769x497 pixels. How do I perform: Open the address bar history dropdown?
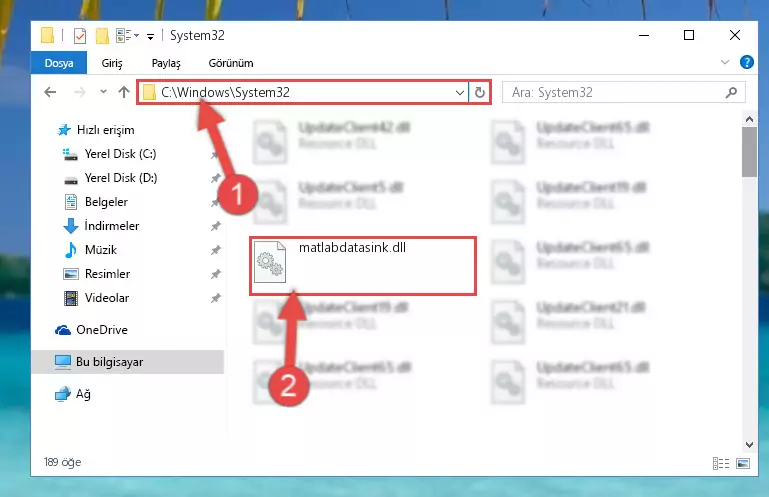(460, 92)
